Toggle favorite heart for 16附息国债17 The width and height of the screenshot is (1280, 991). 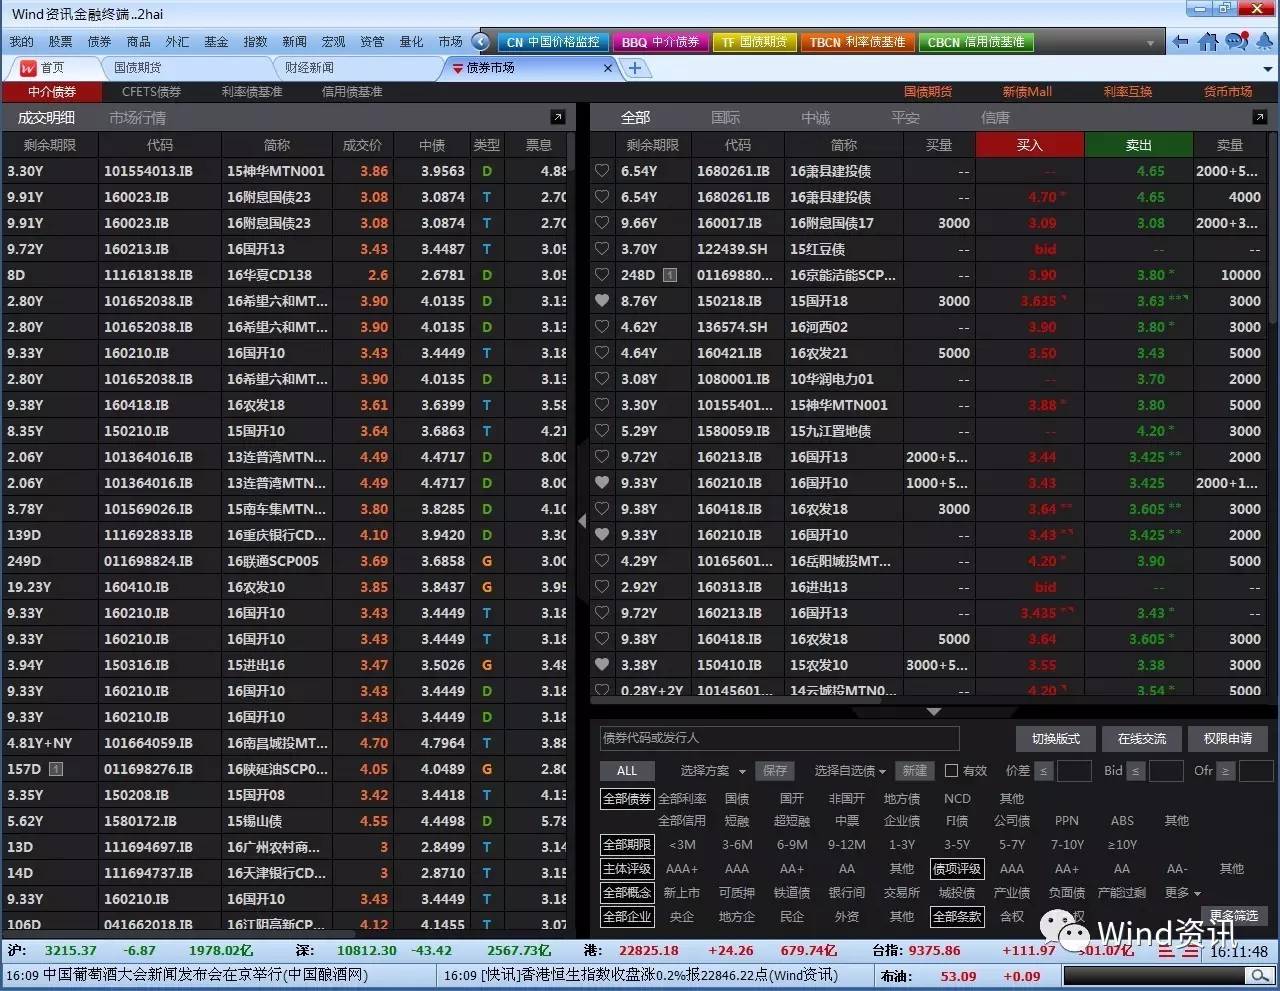pyautogui.click(x=602, y=223)
